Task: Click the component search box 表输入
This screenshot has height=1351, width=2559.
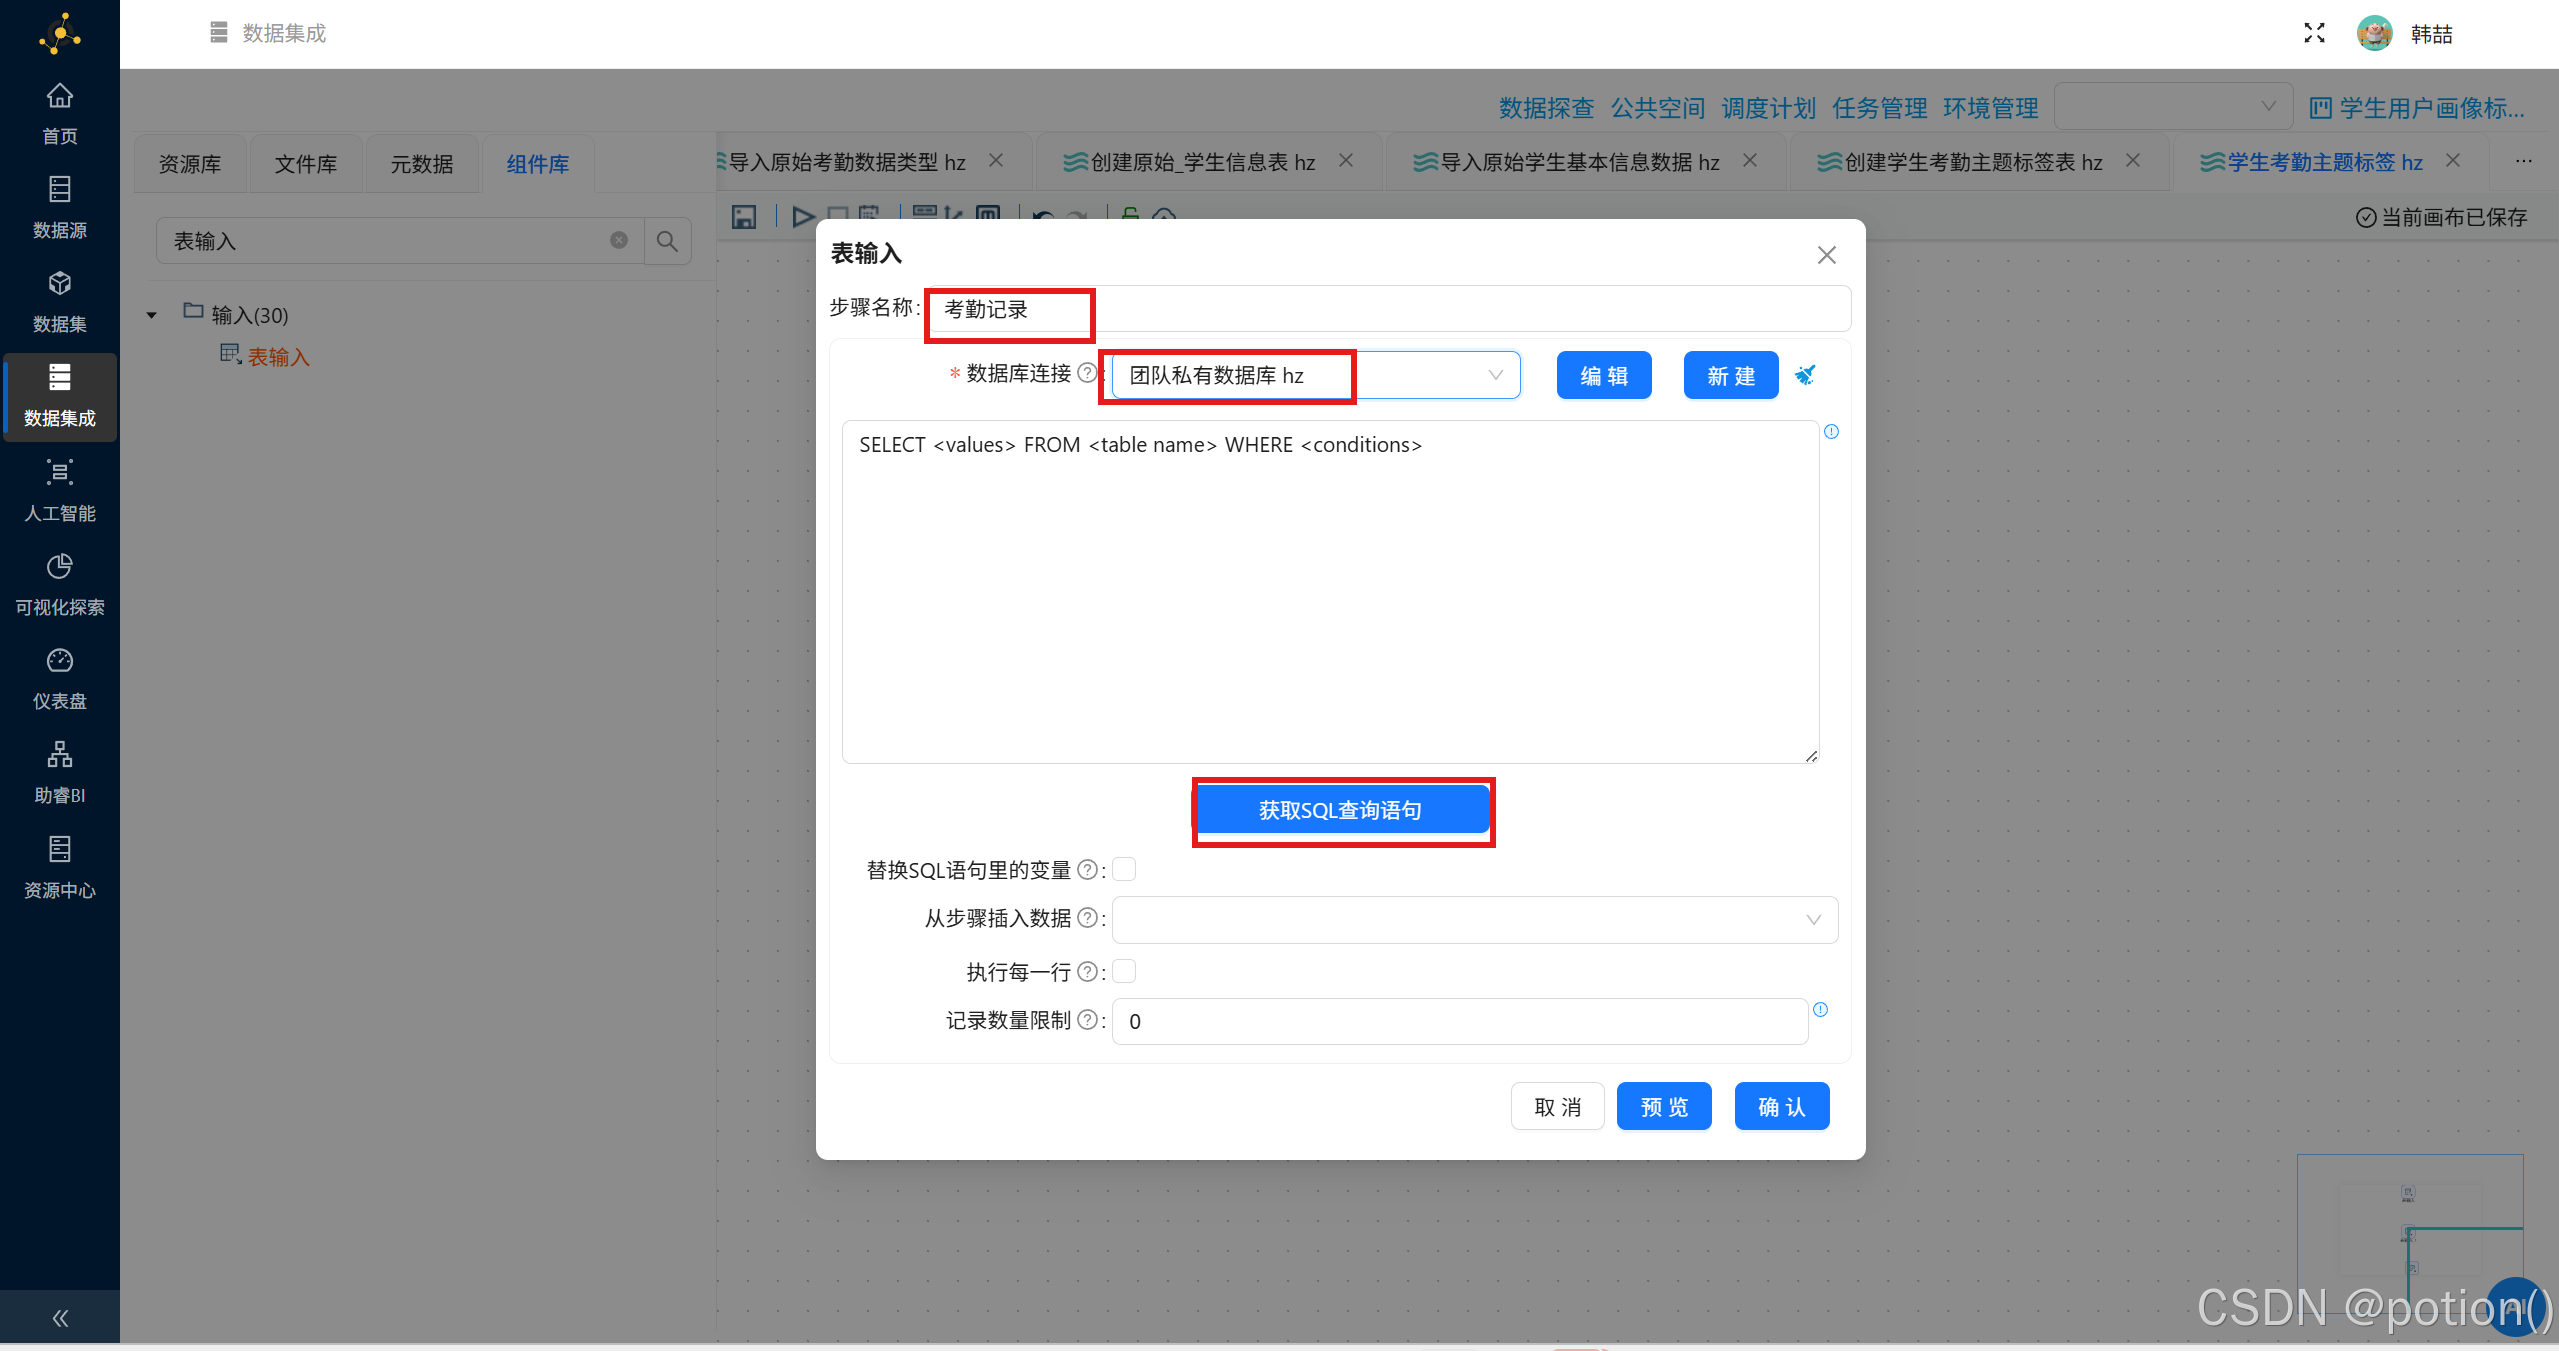Action: point(400,241)
